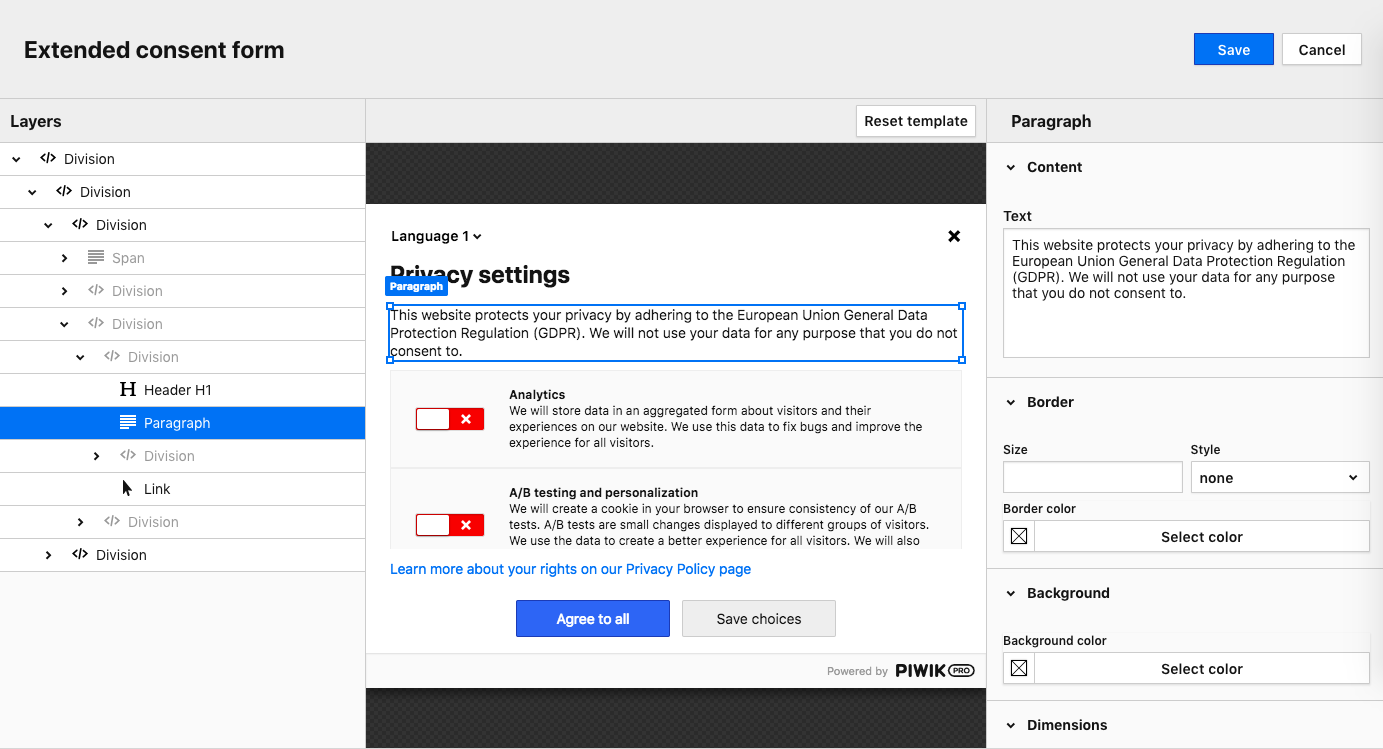Click the Analytics title text
1383x749 pixels.
537,395
